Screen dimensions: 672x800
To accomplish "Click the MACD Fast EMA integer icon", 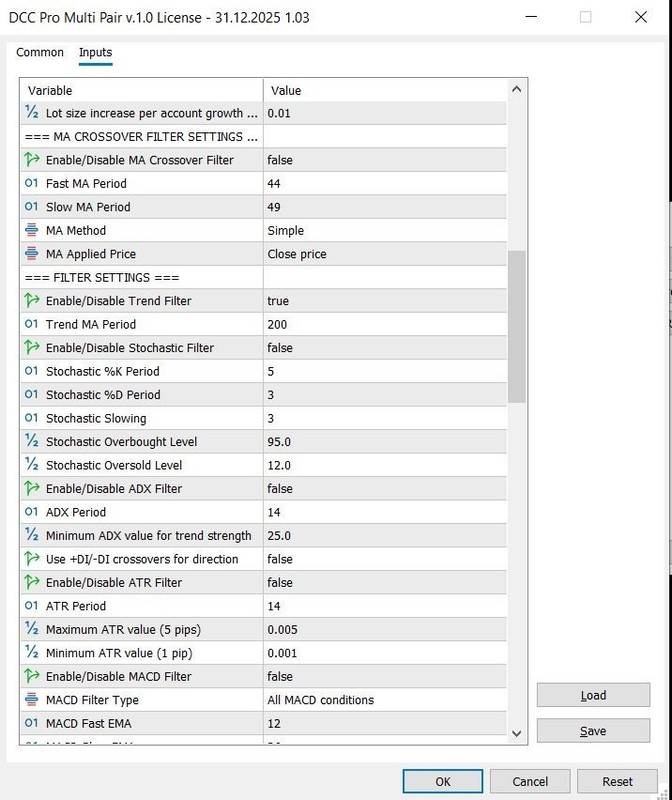I will (x=32, y=723).
